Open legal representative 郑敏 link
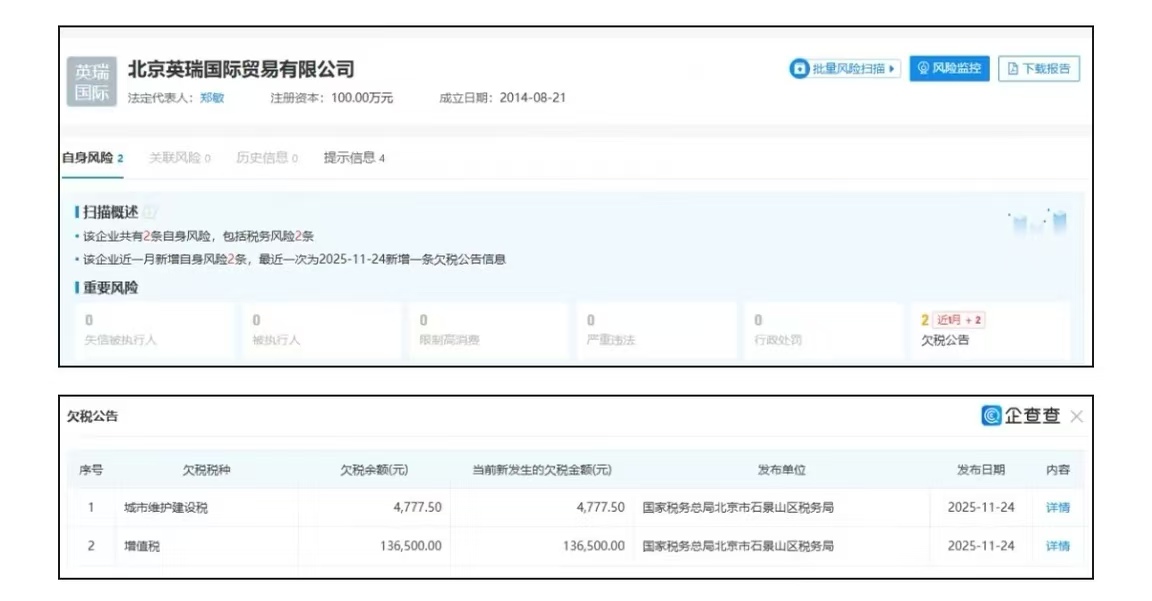The height and width of the screenshot is (601, 1152). point(212,98)
